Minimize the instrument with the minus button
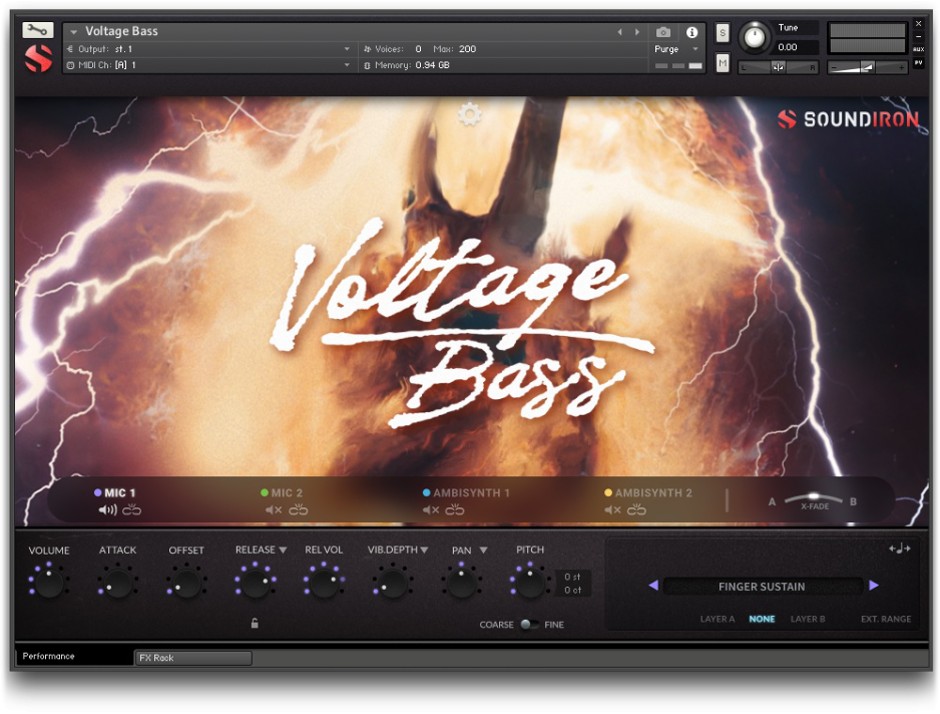 coord(918,37)
